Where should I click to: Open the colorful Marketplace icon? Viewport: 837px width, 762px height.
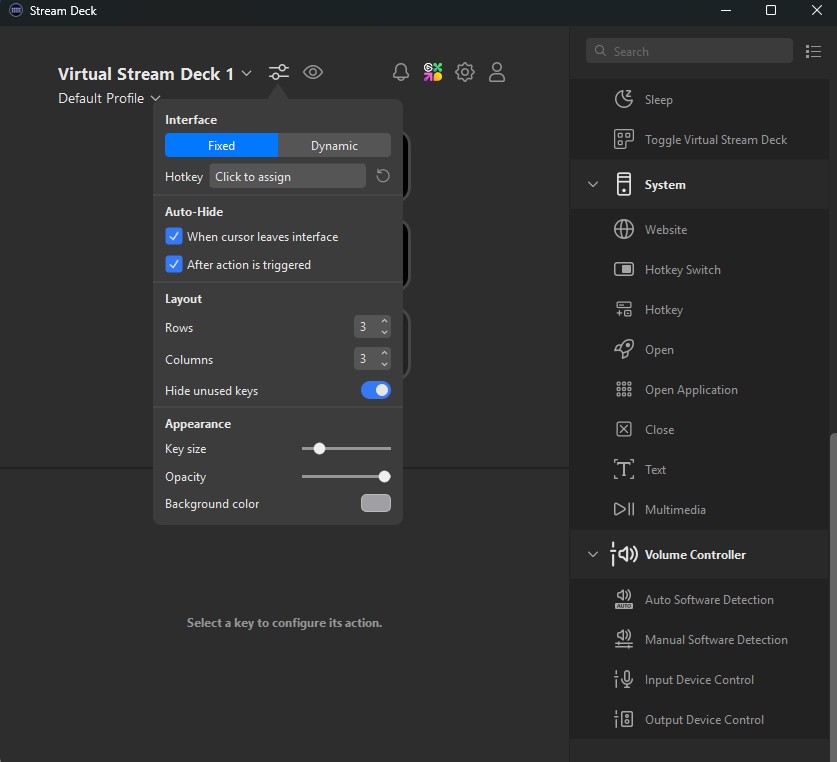[x=433, y=72]
